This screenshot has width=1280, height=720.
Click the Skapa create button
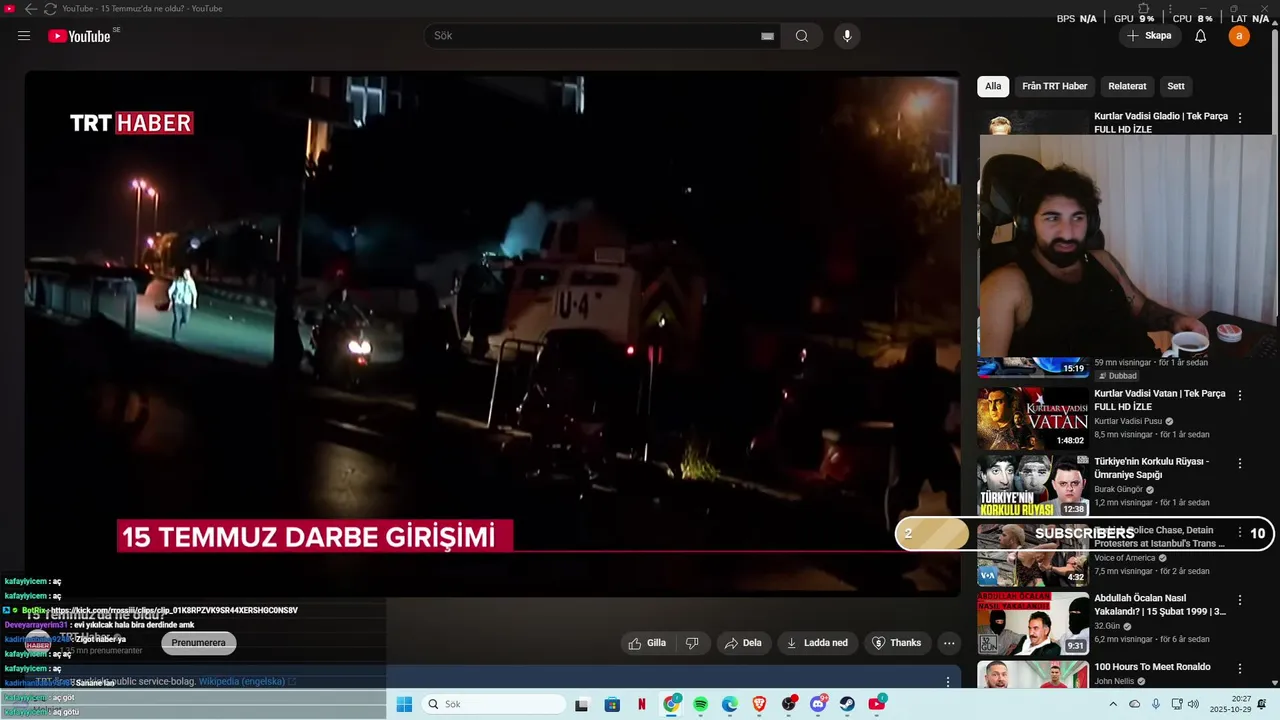tap(1149, 36)
